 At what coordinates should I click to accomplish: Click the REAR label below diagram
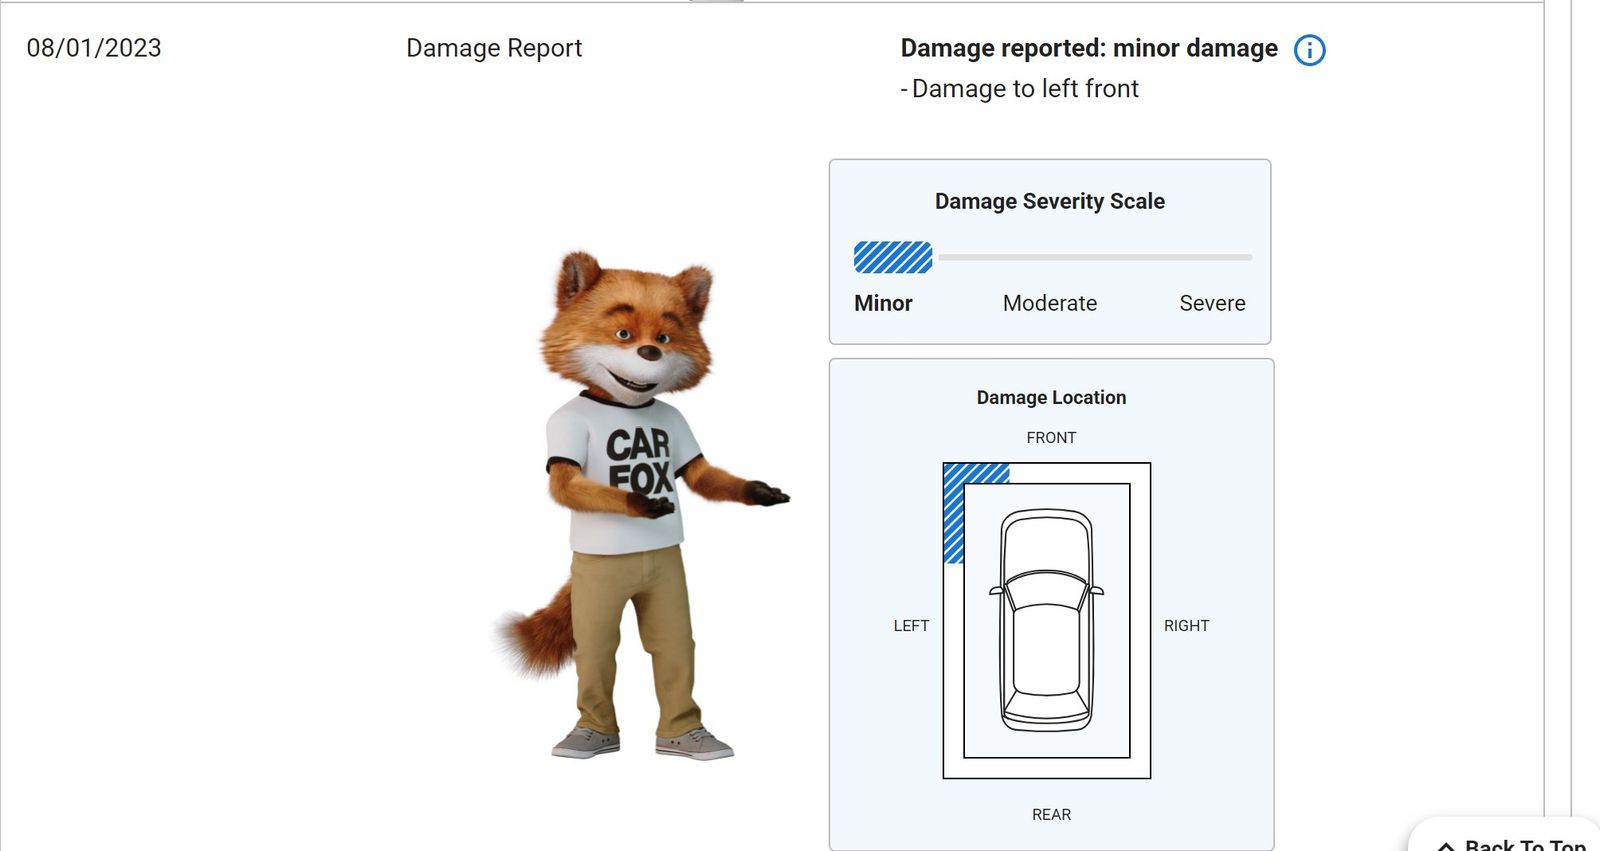[1051, 815]
